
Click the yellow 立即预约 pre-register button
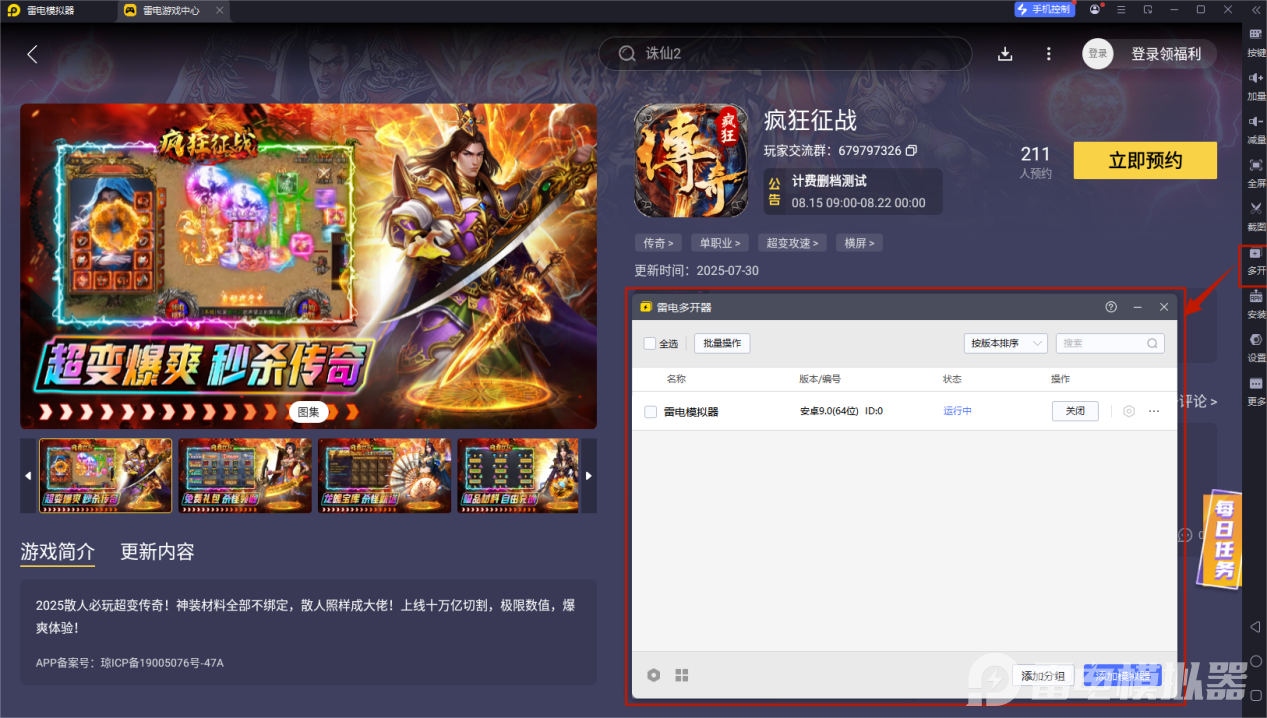coord(1145,160)
